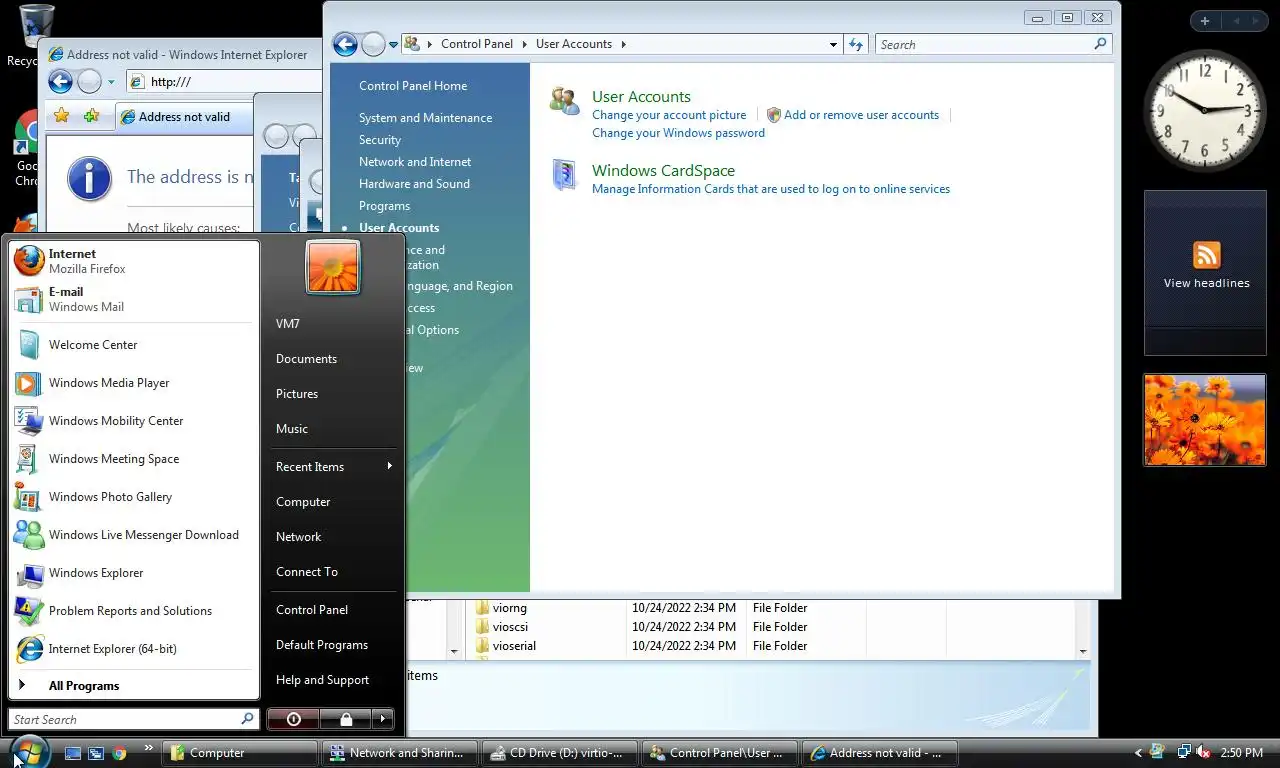Open VM7 user folder
The width and height of the screenshot is (1280, 768).
click(333, 324)
